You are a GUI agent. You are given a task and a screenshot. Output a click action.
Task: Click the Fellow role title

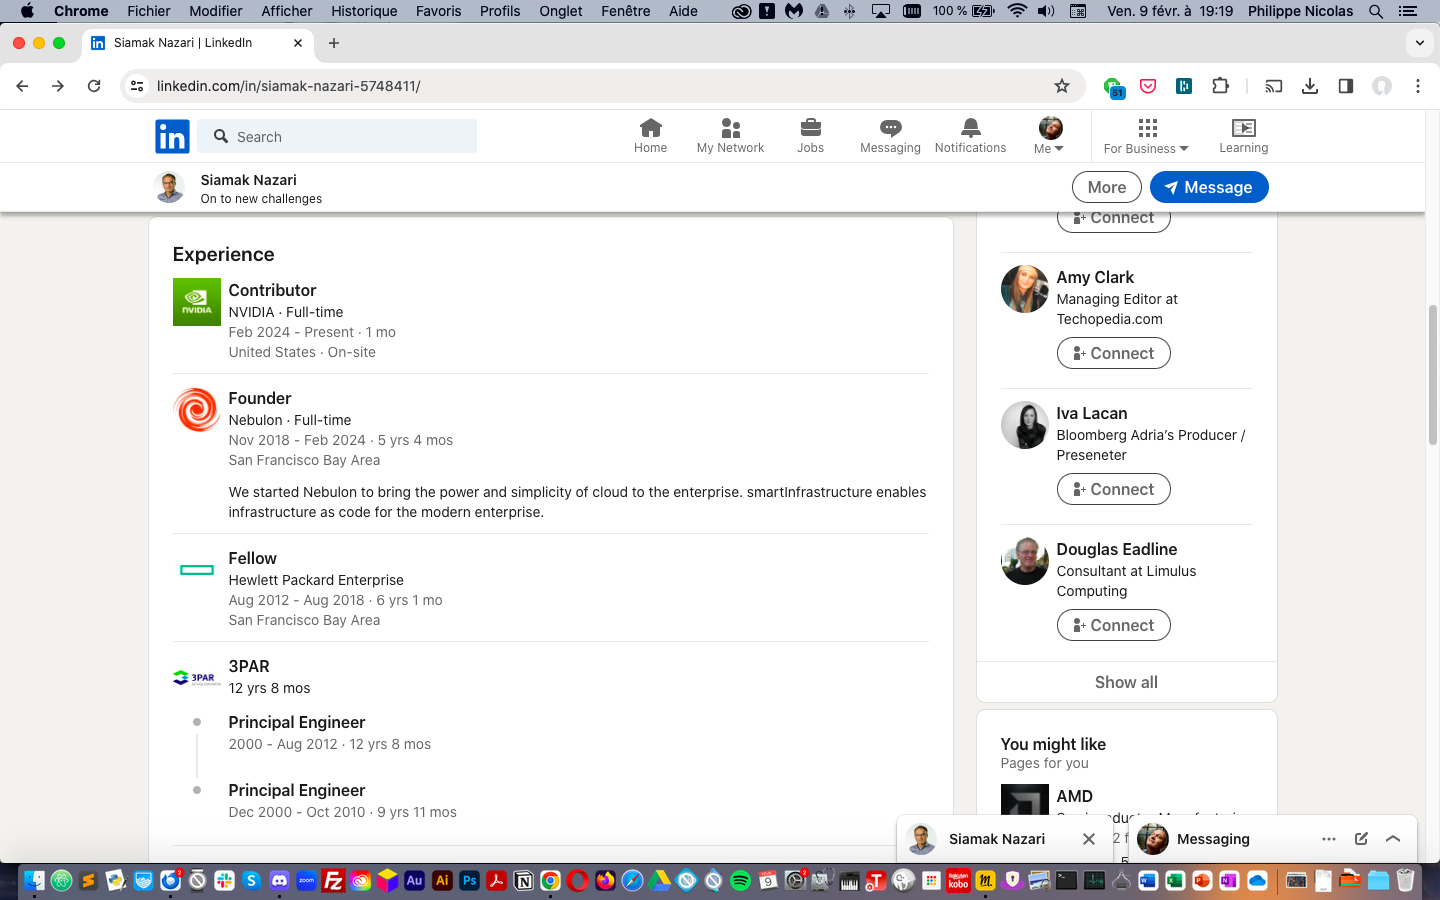click(x=253, y=558)
